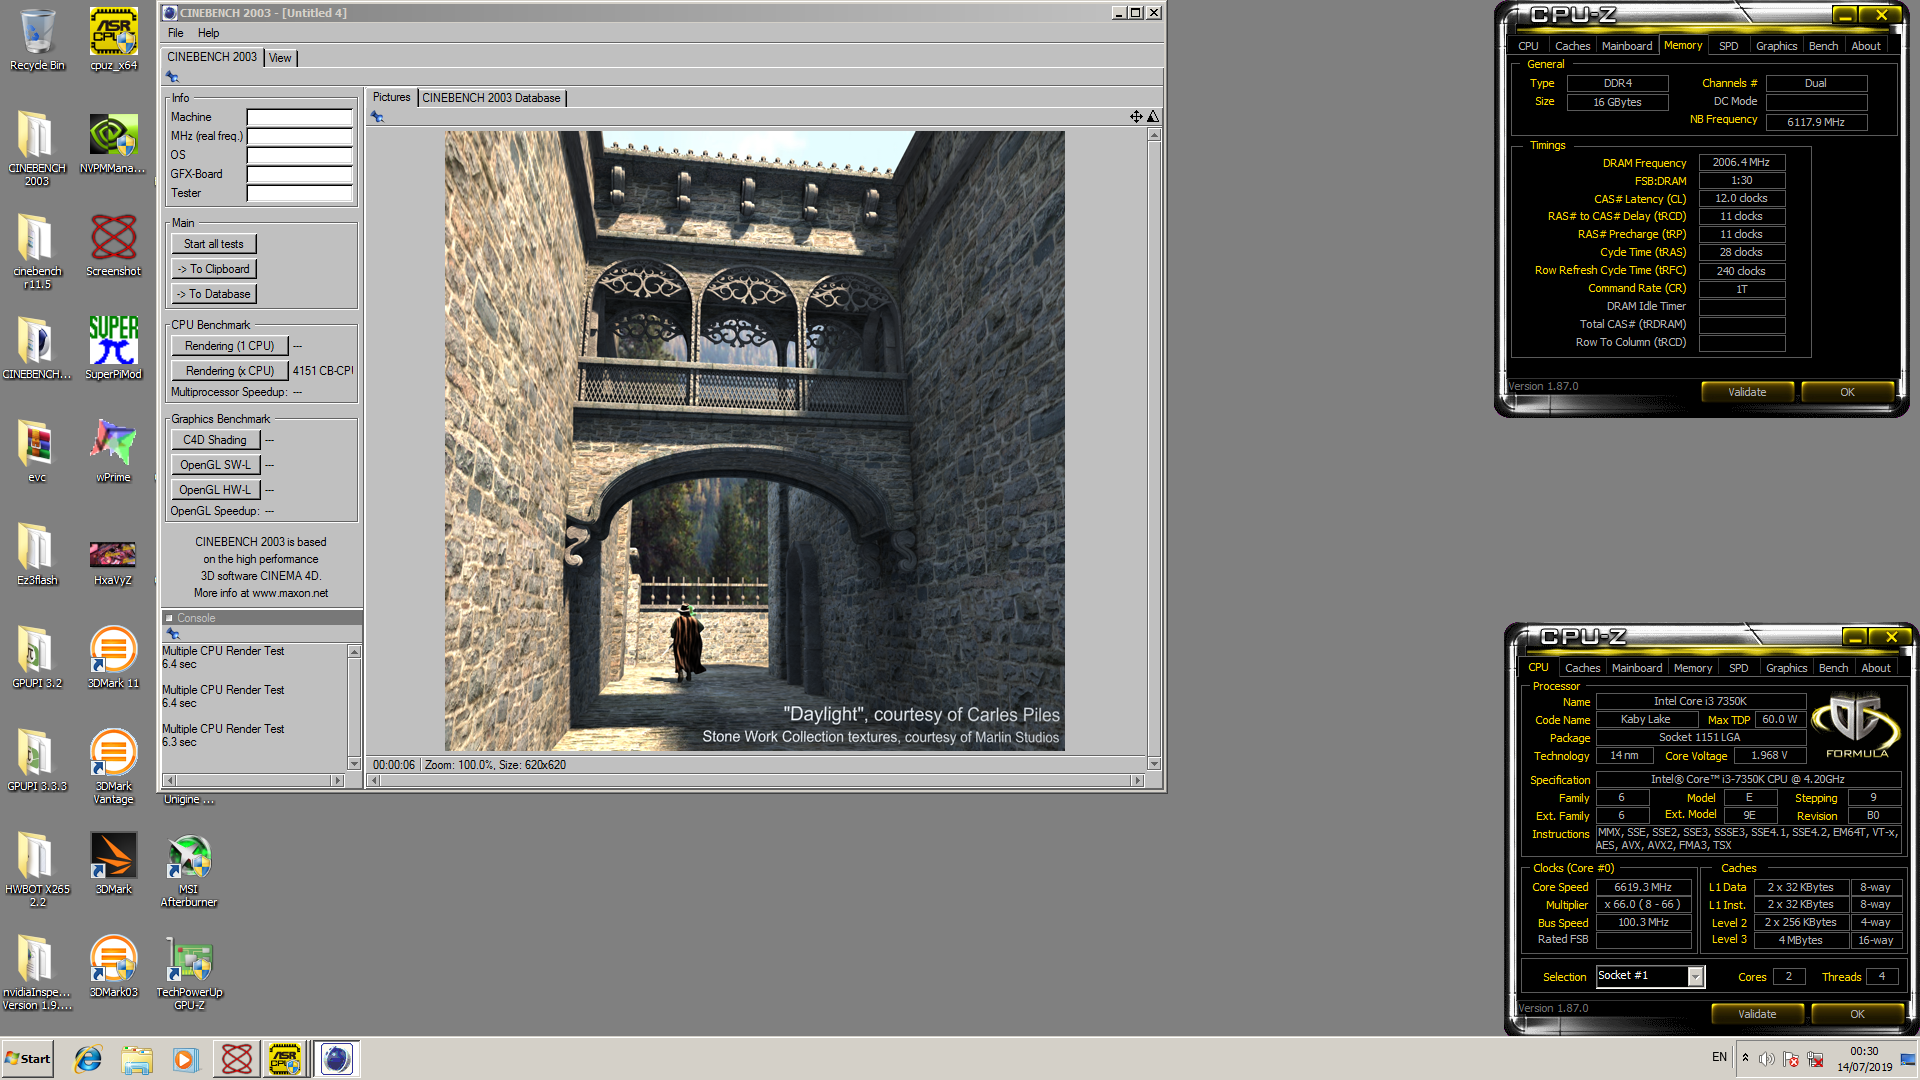
Task: Open the cinebench r11.5 desktop folder
Action: [37, 251]
